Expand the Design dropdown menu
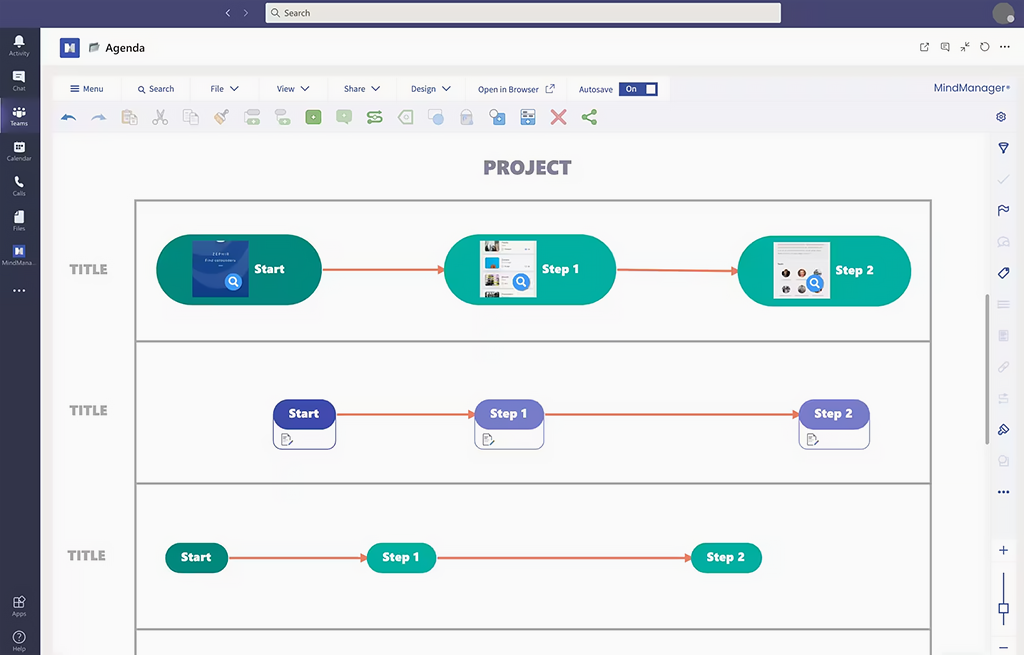The image size is (1024, 655). click(430, 89)
